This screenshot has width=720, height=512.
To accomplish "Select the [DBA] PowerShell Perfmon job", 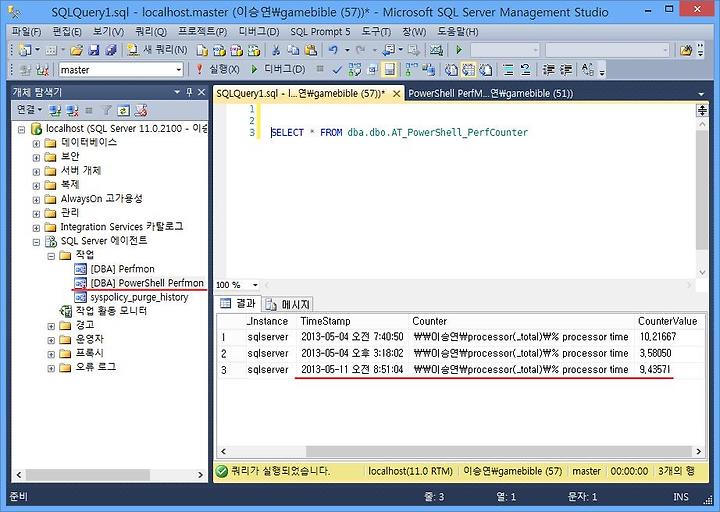I will tap(146, 283).
